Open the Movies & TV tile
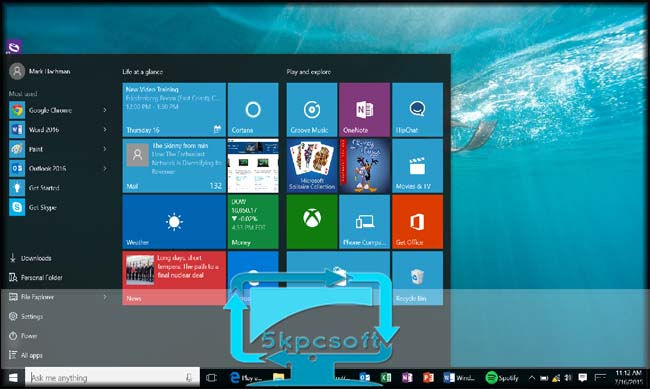The width and height of the screenshot is (650, 389). 417,166
